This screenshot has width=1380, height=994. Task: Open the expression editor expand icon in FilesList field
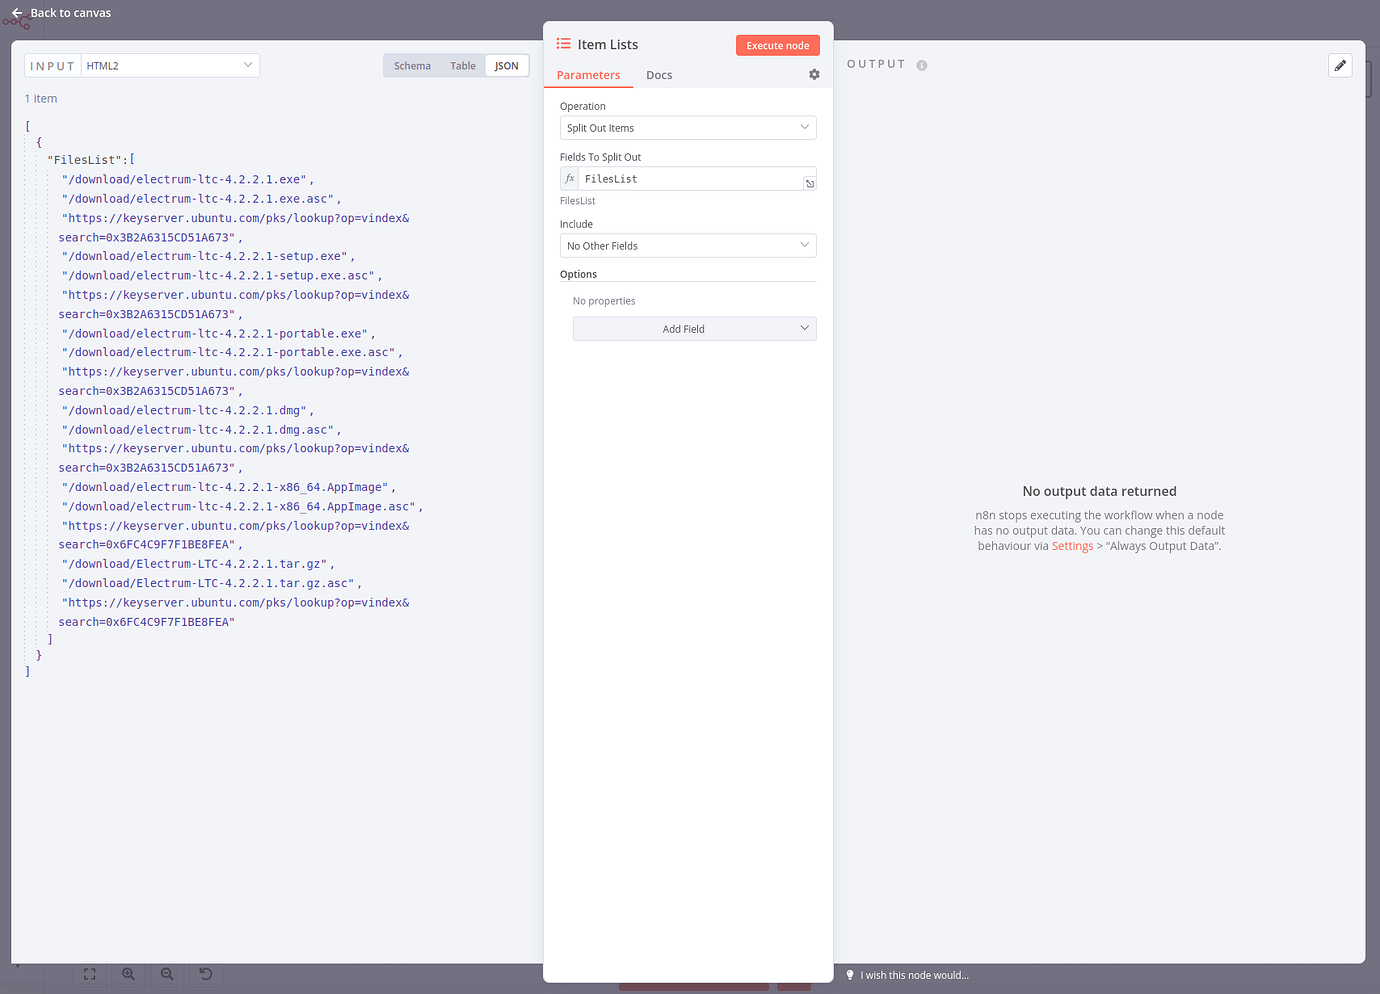[x=809, y=183]
